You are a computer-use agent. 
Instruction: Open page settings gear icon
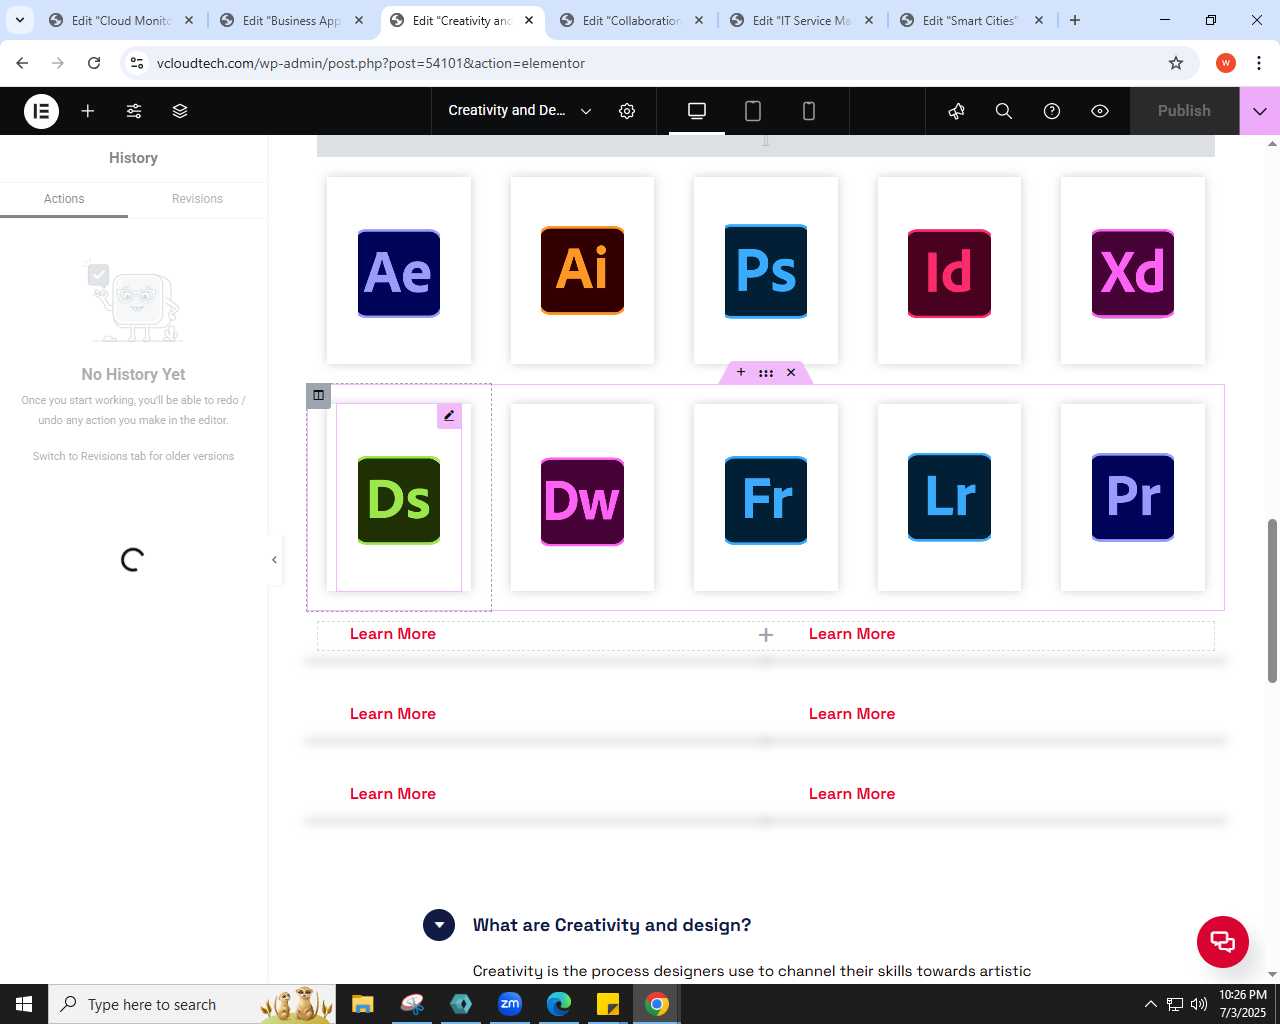point(627,111)
